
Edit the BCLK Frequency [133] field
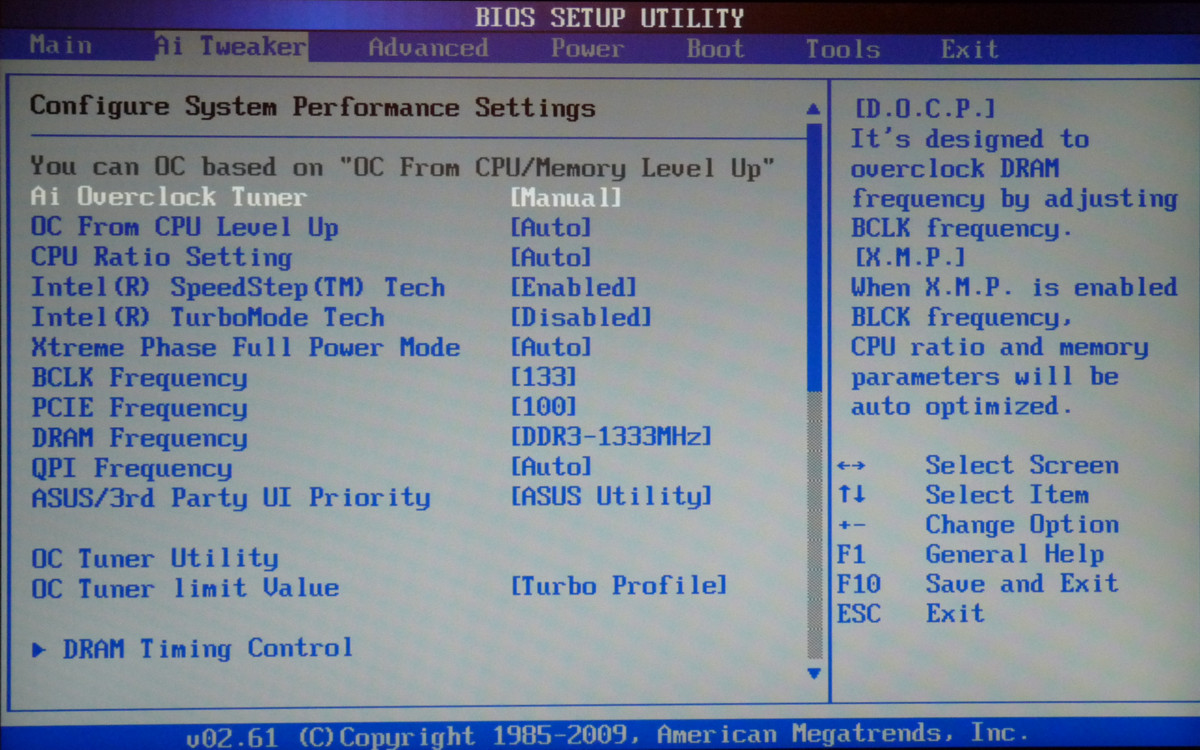point(544,378)
